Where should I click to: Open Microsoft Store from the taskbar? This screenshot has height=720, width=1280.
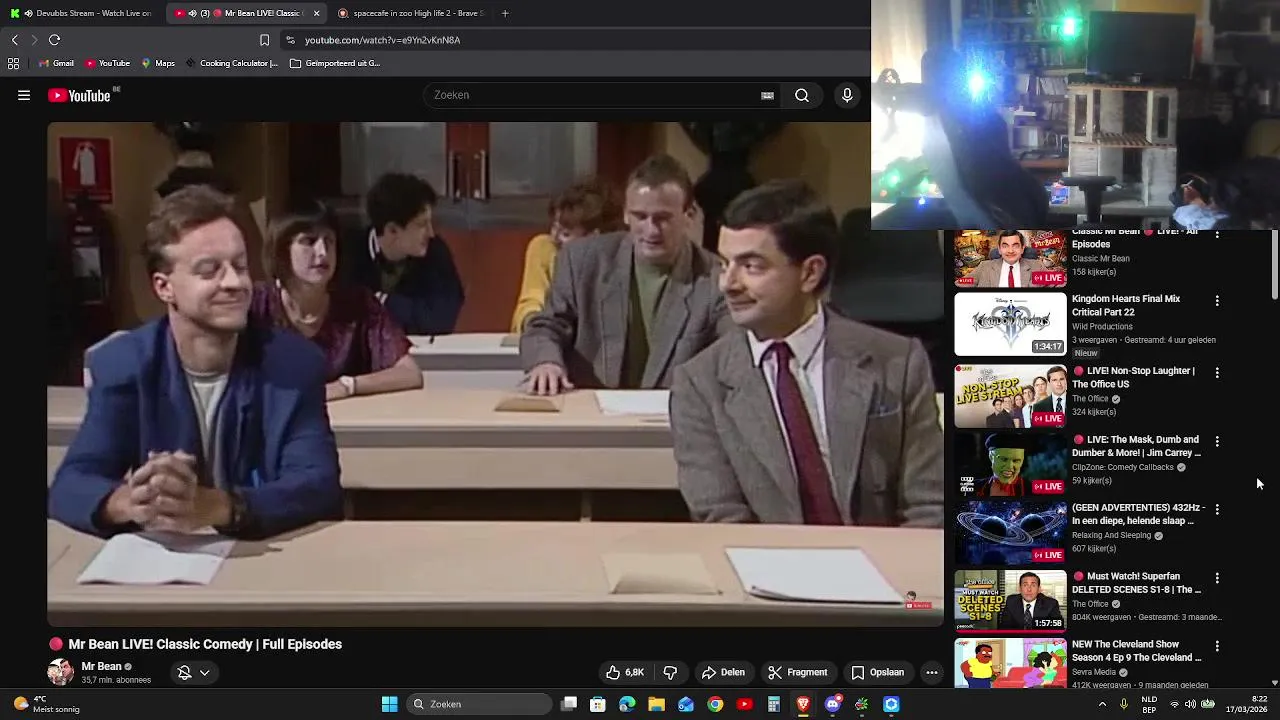tap(598, 704)
